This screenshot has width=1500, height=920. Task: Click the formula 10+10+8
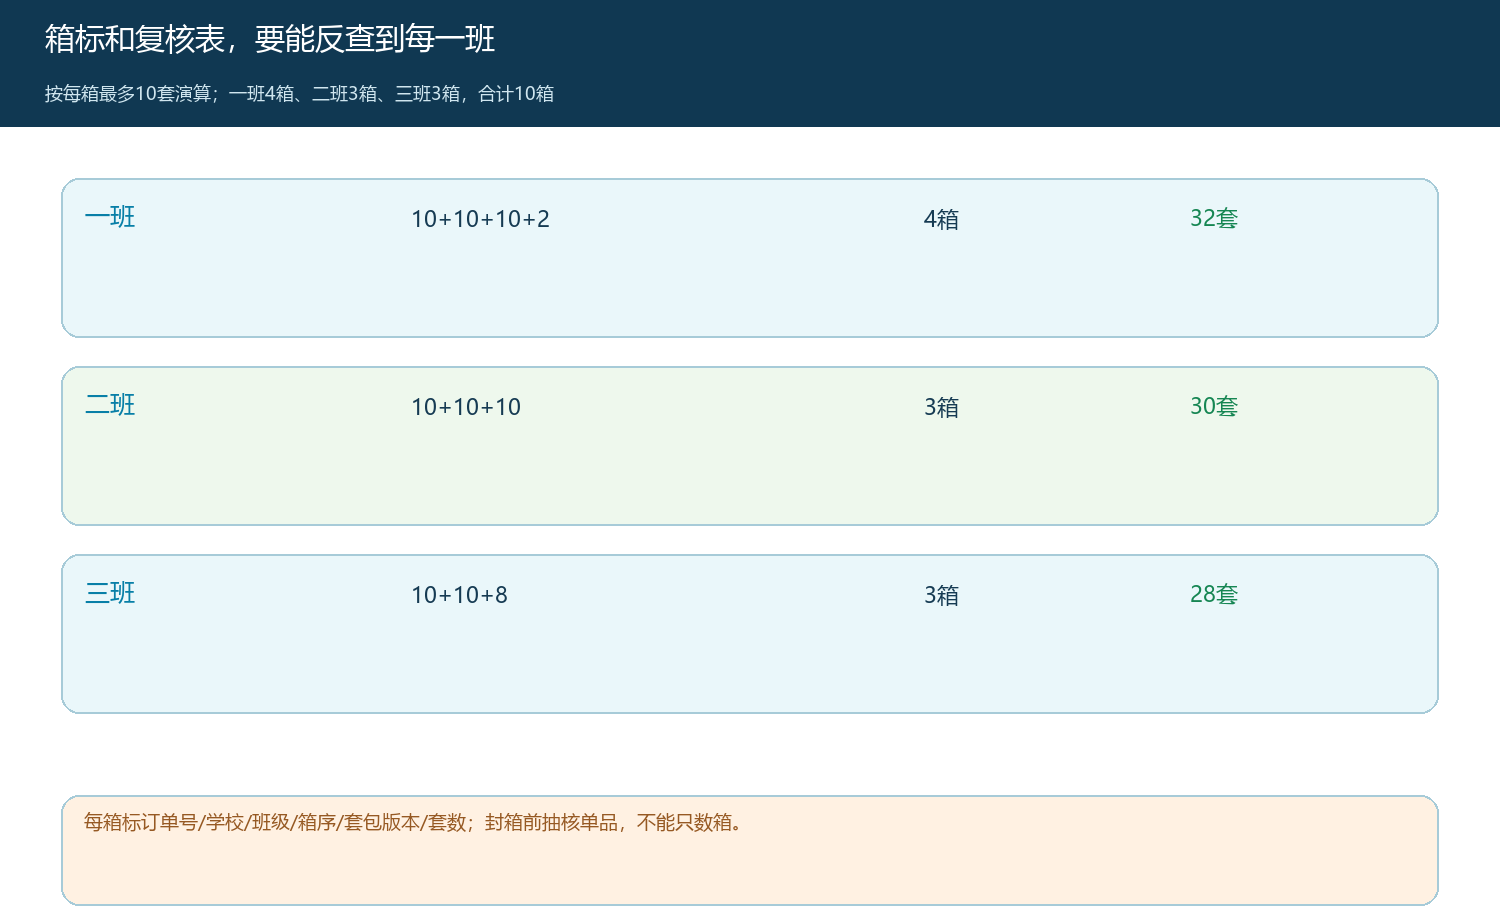pyautogui.click(x=459, y=595)
